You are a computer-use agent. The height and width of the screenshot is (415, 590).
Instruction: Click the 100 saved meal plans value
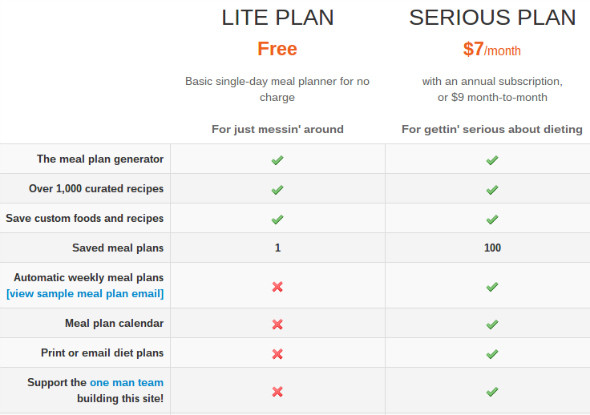click(x=492, y=248)
